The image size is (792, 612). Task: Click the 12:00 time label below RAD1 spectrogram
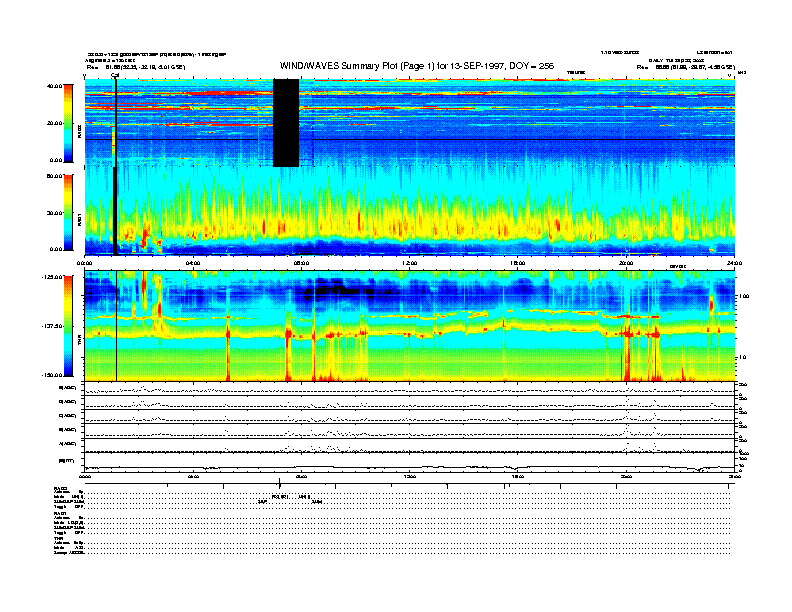[x=410, y=263]
